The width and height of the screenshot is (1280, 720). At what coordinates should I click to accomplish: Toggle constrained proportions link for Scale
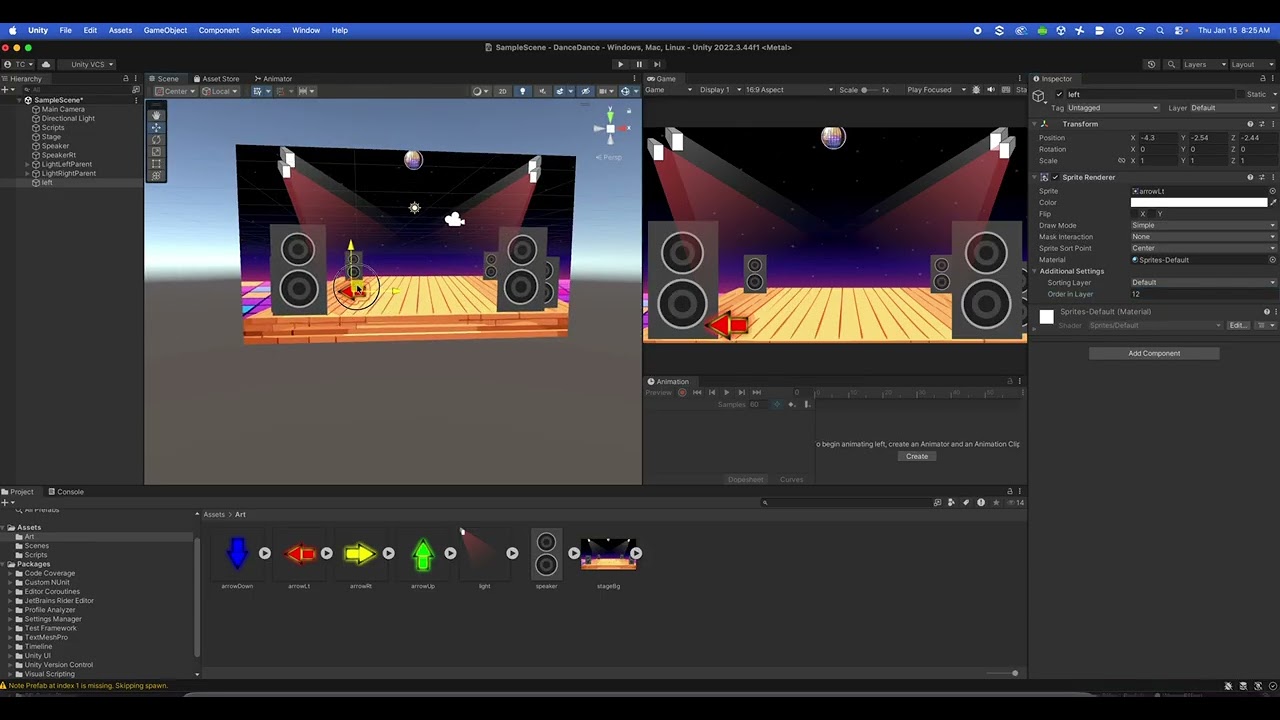click(1122, 161)
